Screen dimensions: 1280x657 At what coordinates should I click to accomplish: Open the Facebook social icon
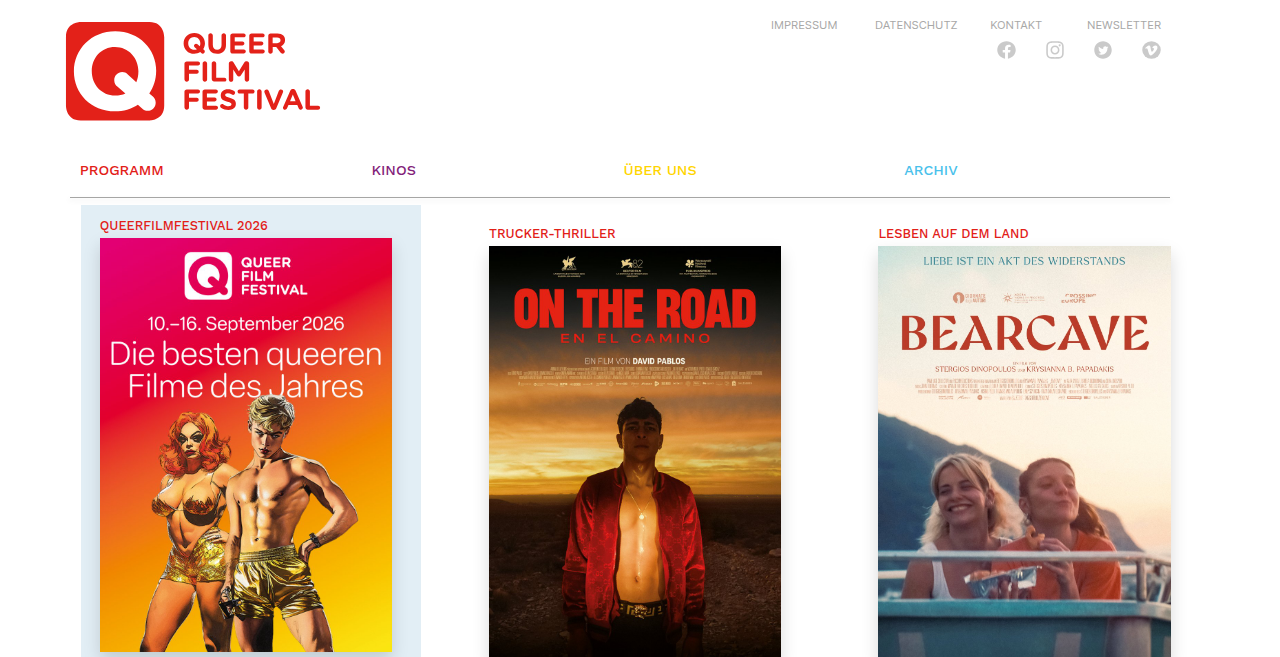coord(1006,50)
